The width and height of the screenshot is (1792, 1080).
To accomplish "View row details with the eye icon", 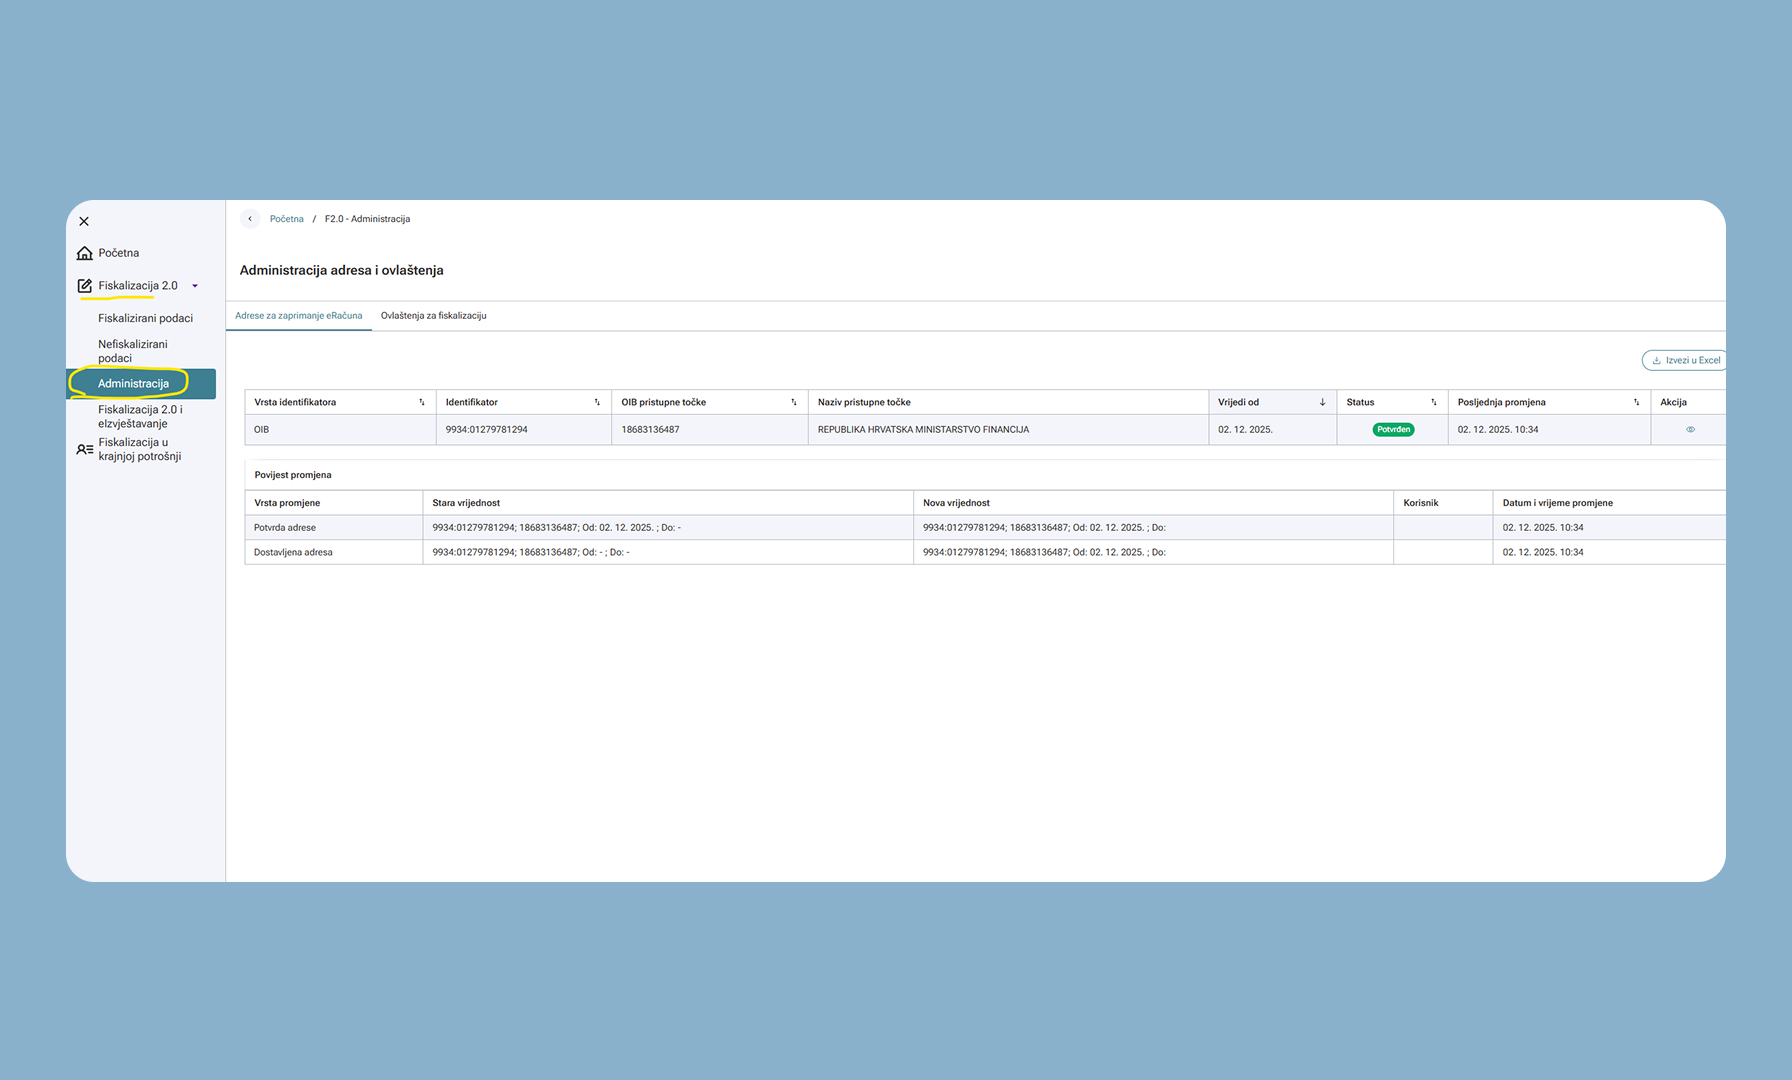I will tap(1690, 430).
